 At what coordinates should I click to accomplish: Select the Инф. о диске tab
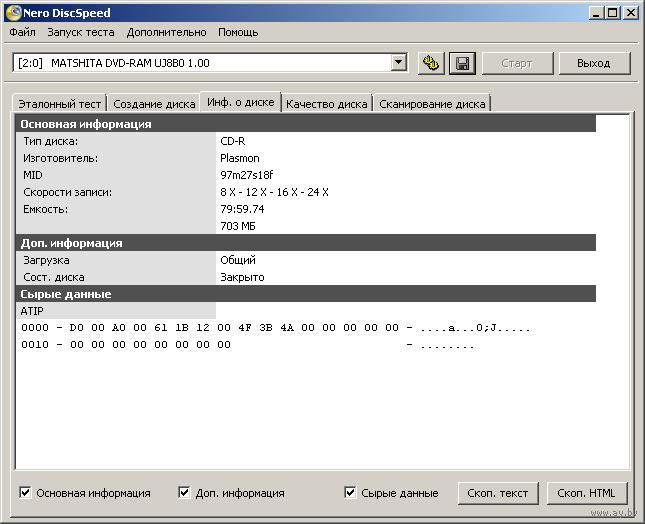click(241, 102)
